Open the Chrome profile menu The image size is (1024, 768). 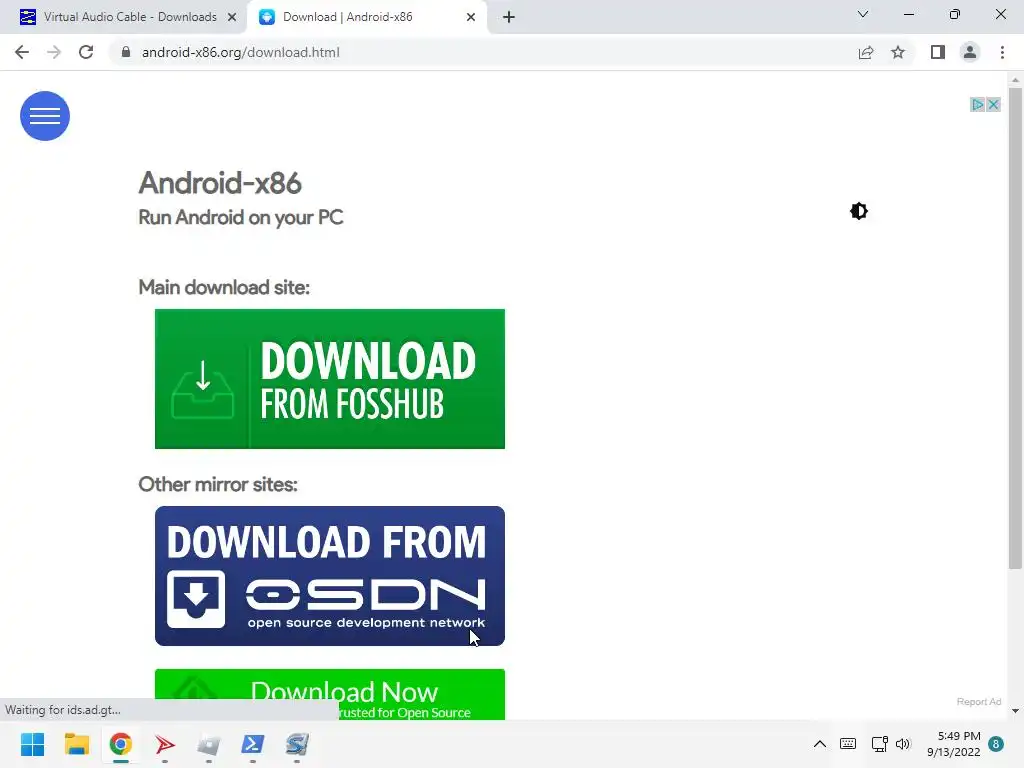[970, 52]
